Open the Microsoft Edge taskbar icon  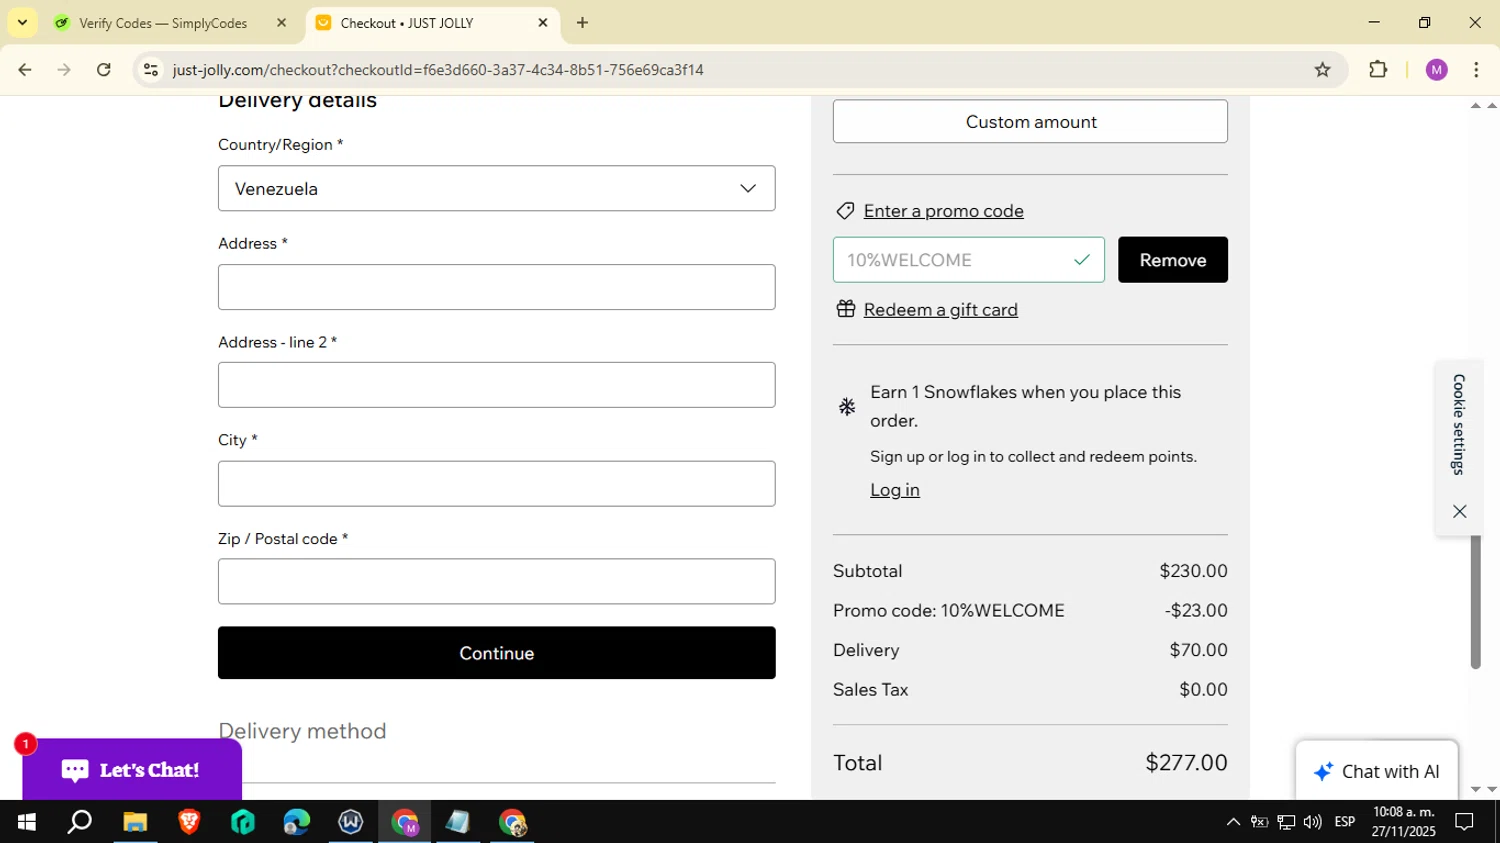coord(297,822)
